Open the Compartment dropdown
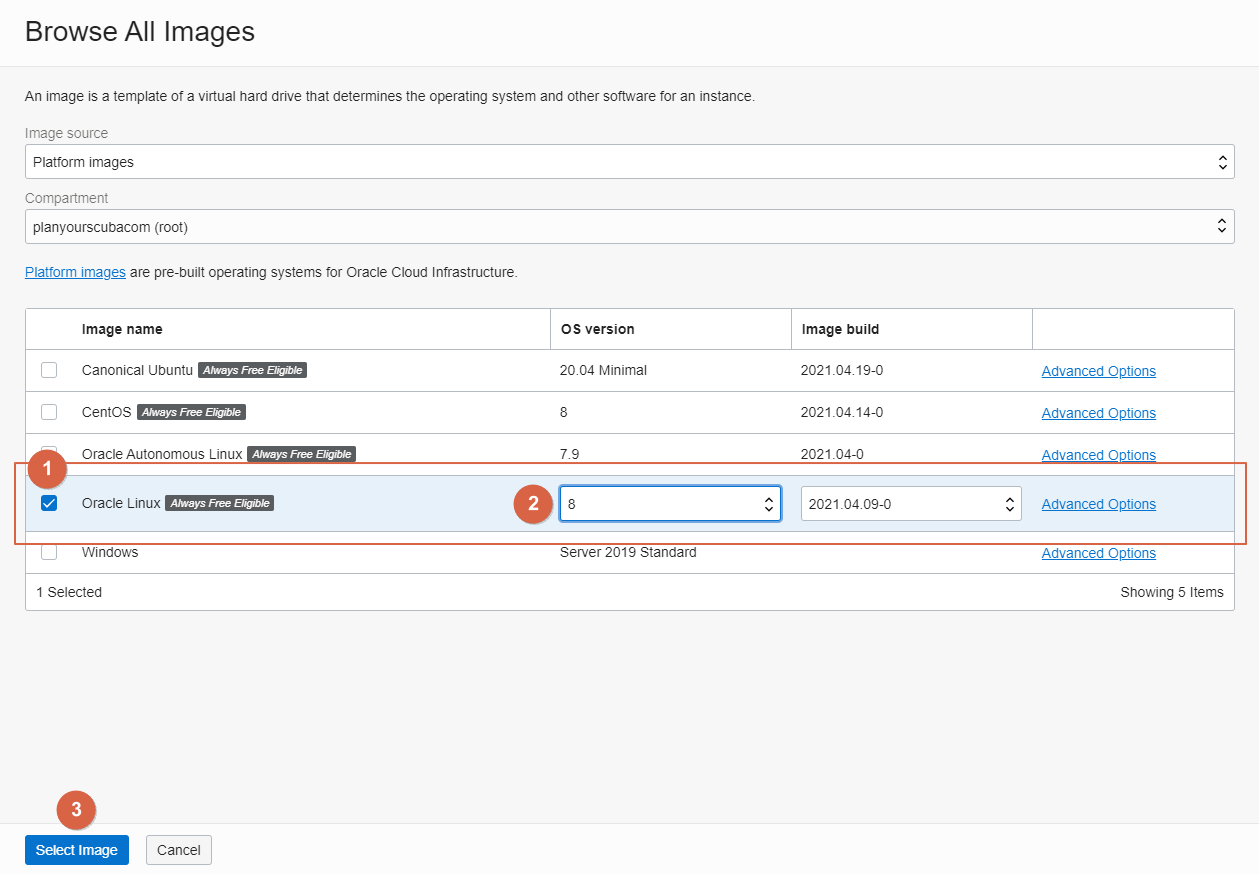The image size is (1259, 874). [630, 226]
